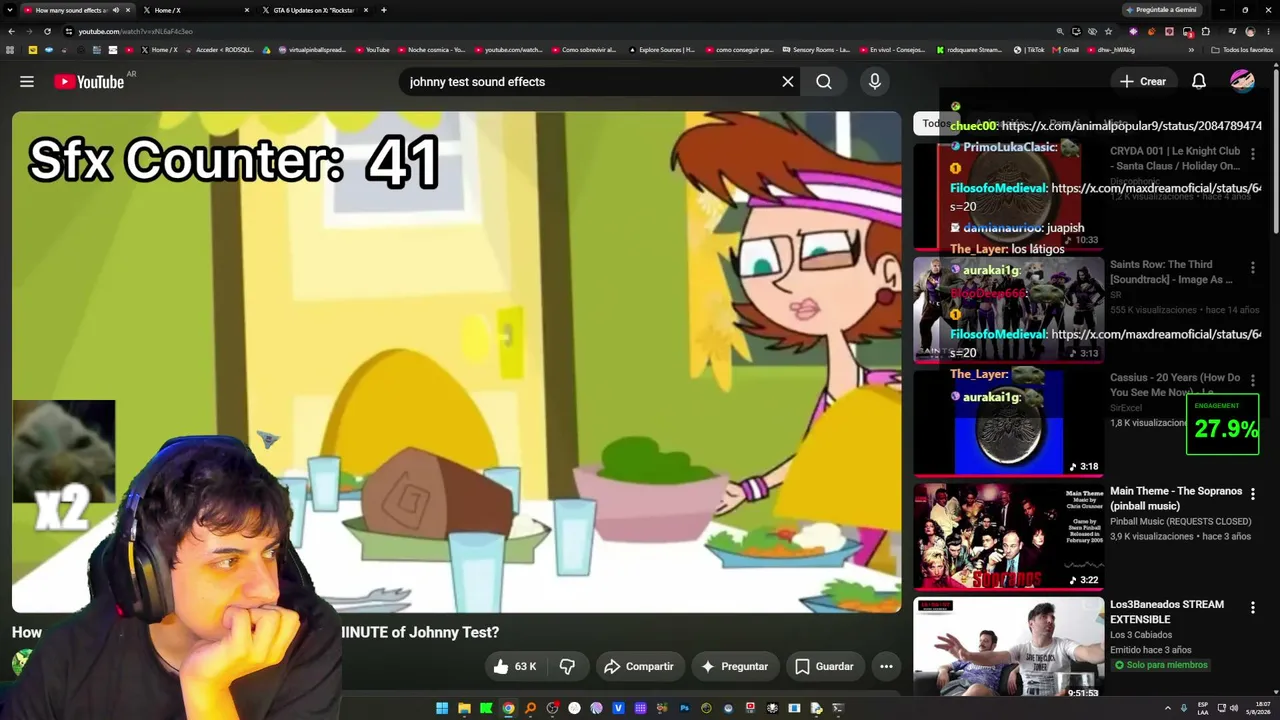This screenshot has width=1280, height=720.
Task: Open File Explorer from the taskbar
Action: click(x=464, y=708)
